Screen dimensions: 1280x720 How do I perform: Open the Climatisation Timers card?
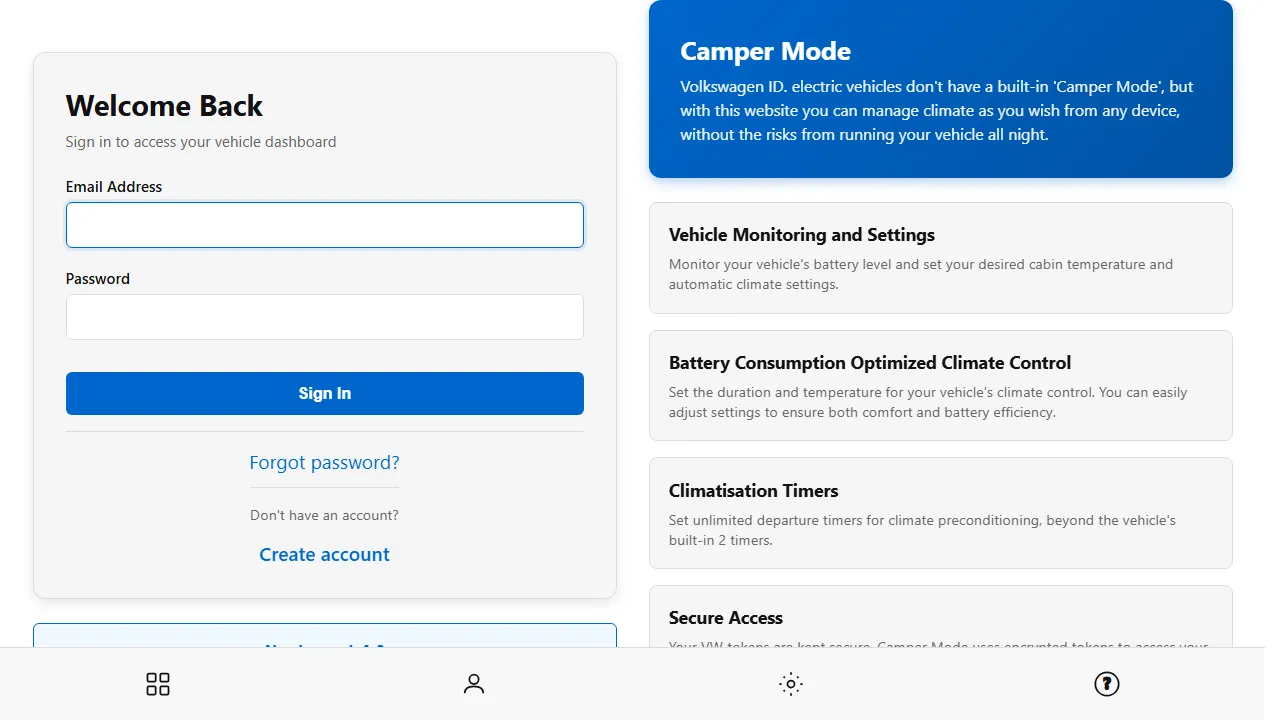940,513
